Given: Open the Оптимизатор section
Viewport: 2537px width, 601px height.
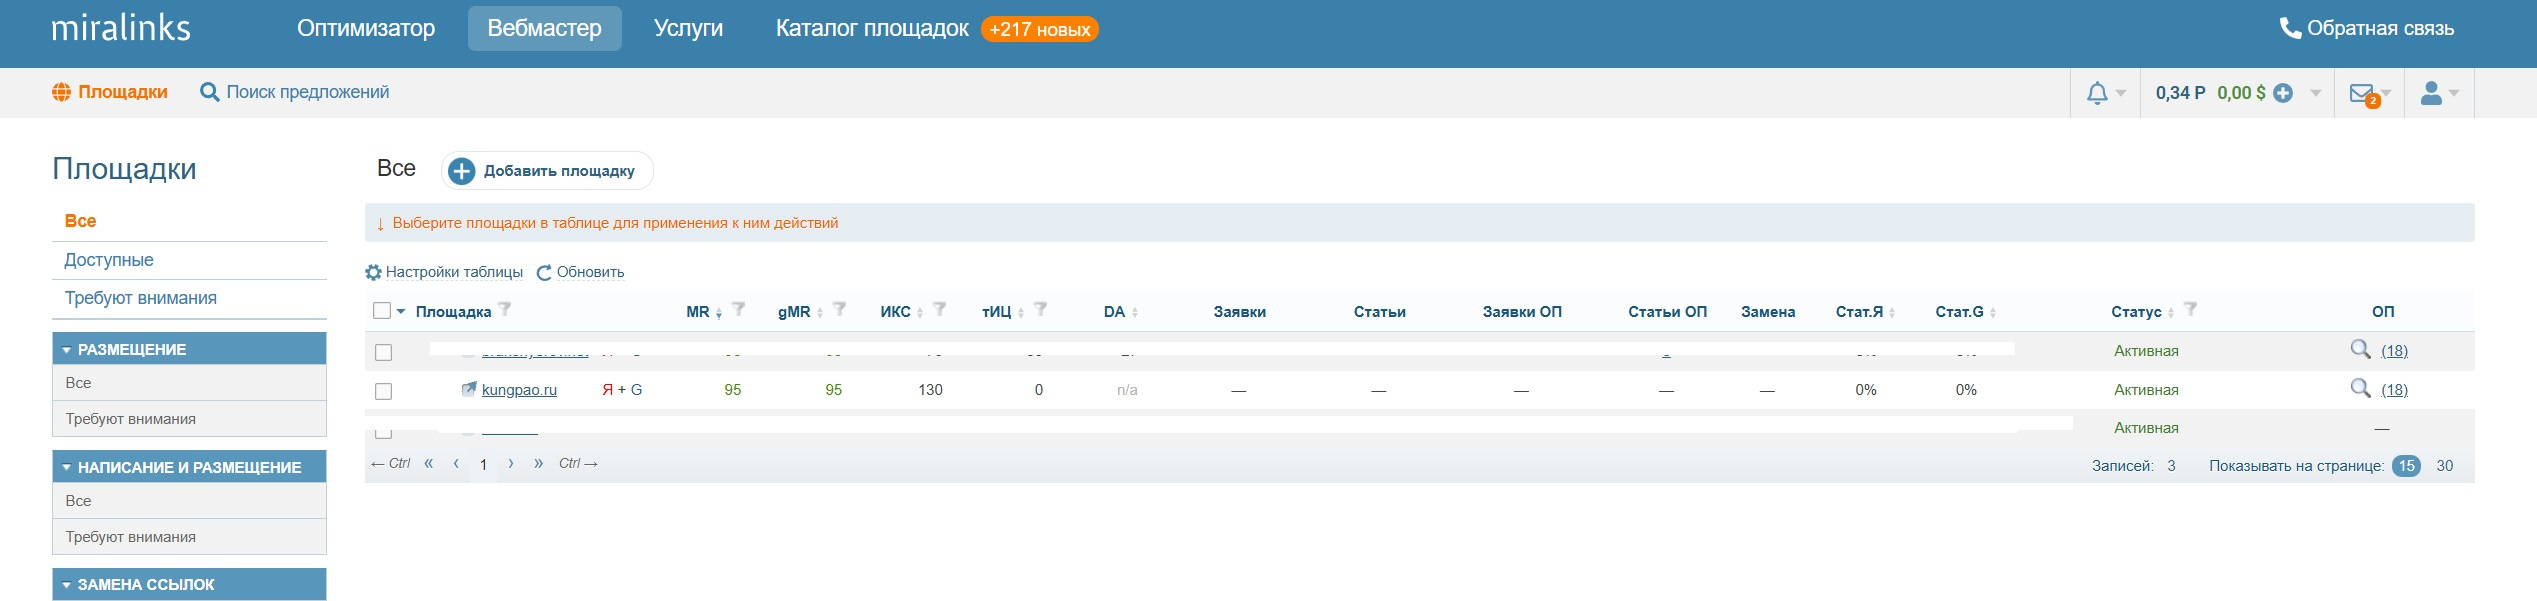Looking at the screenshot, I should [x=366, y=28].
